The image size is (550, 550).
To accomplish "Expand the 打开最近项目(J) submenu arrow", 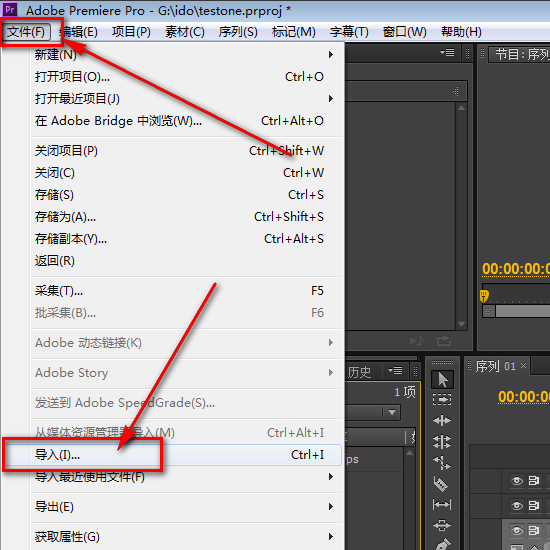I will tap(330, 99).
